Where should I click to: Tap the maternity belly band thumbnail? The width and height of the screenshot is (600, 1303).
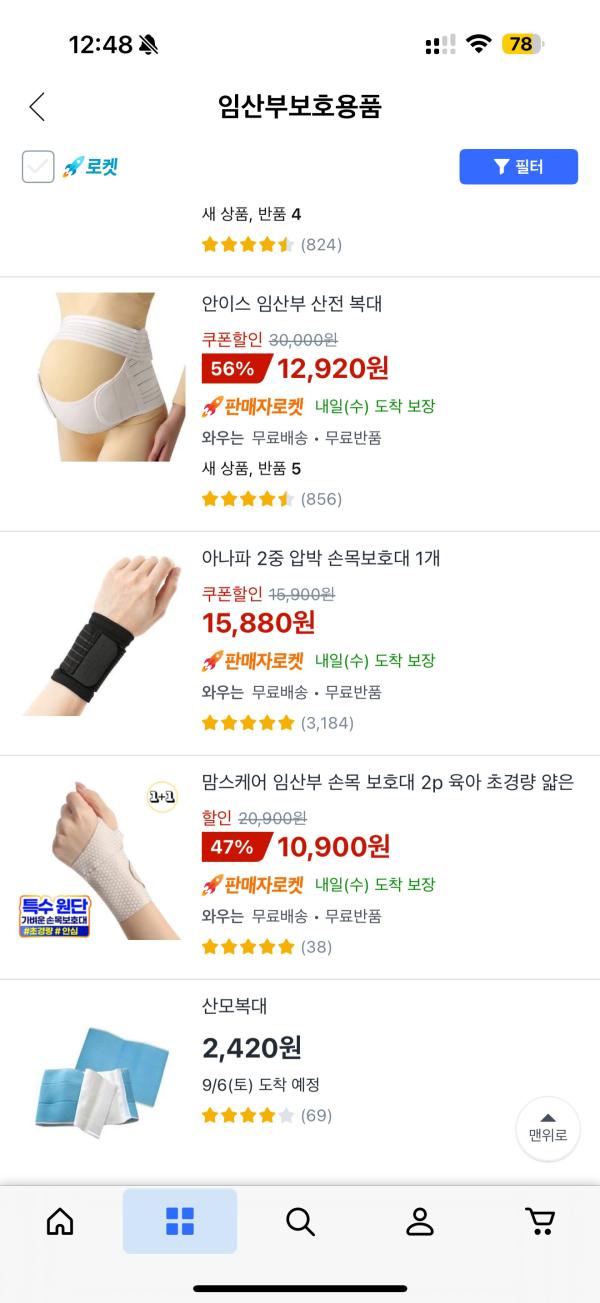coord(103,377)
